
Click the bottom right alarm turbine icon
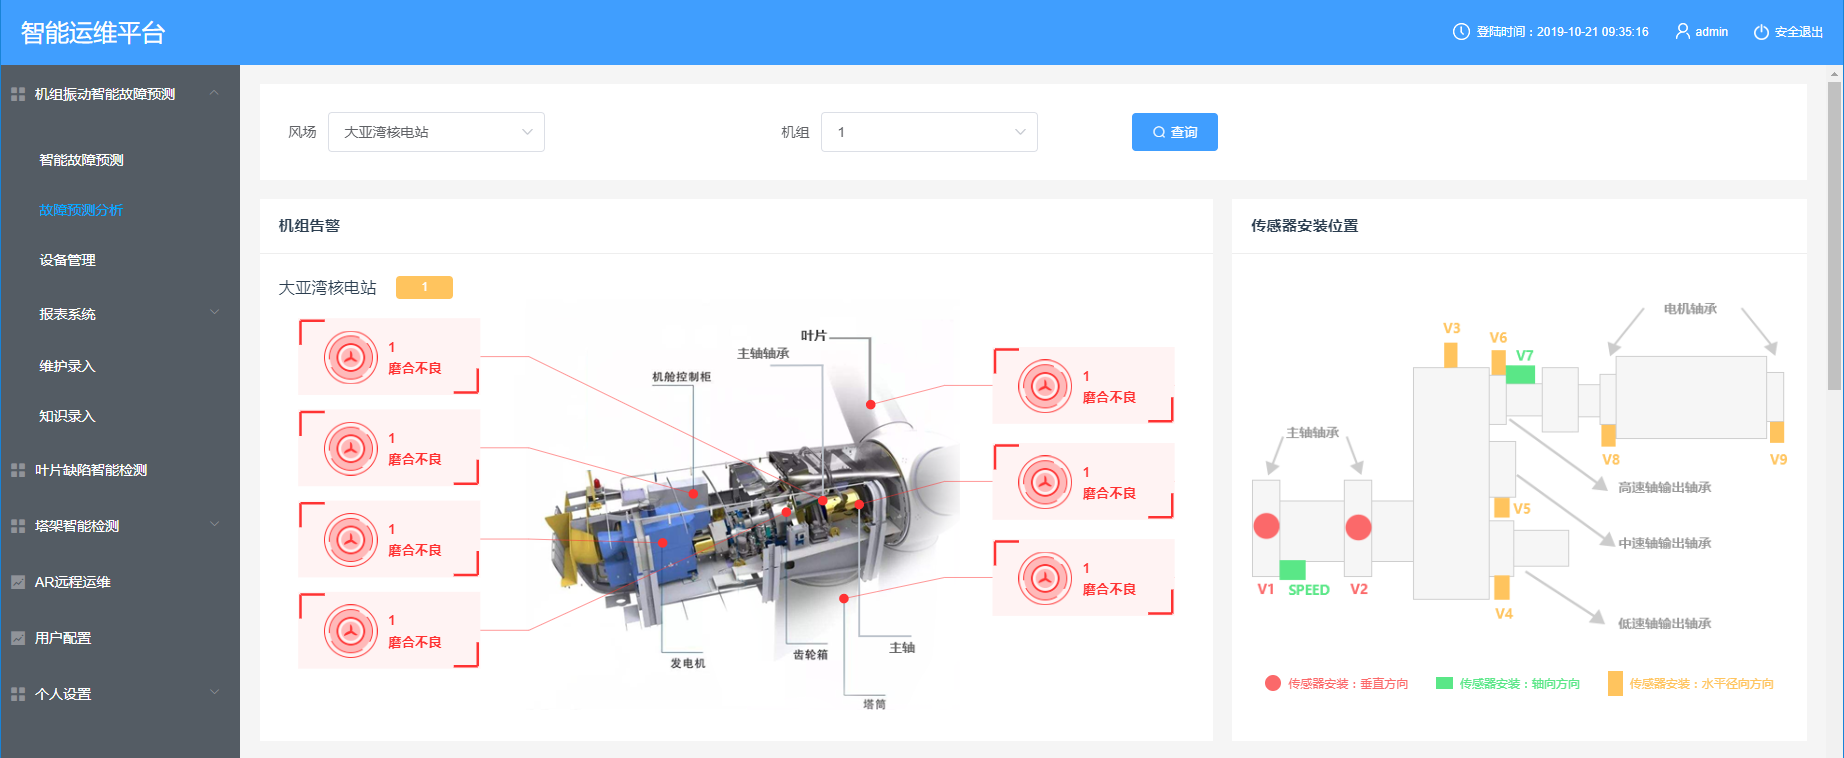1045,578
